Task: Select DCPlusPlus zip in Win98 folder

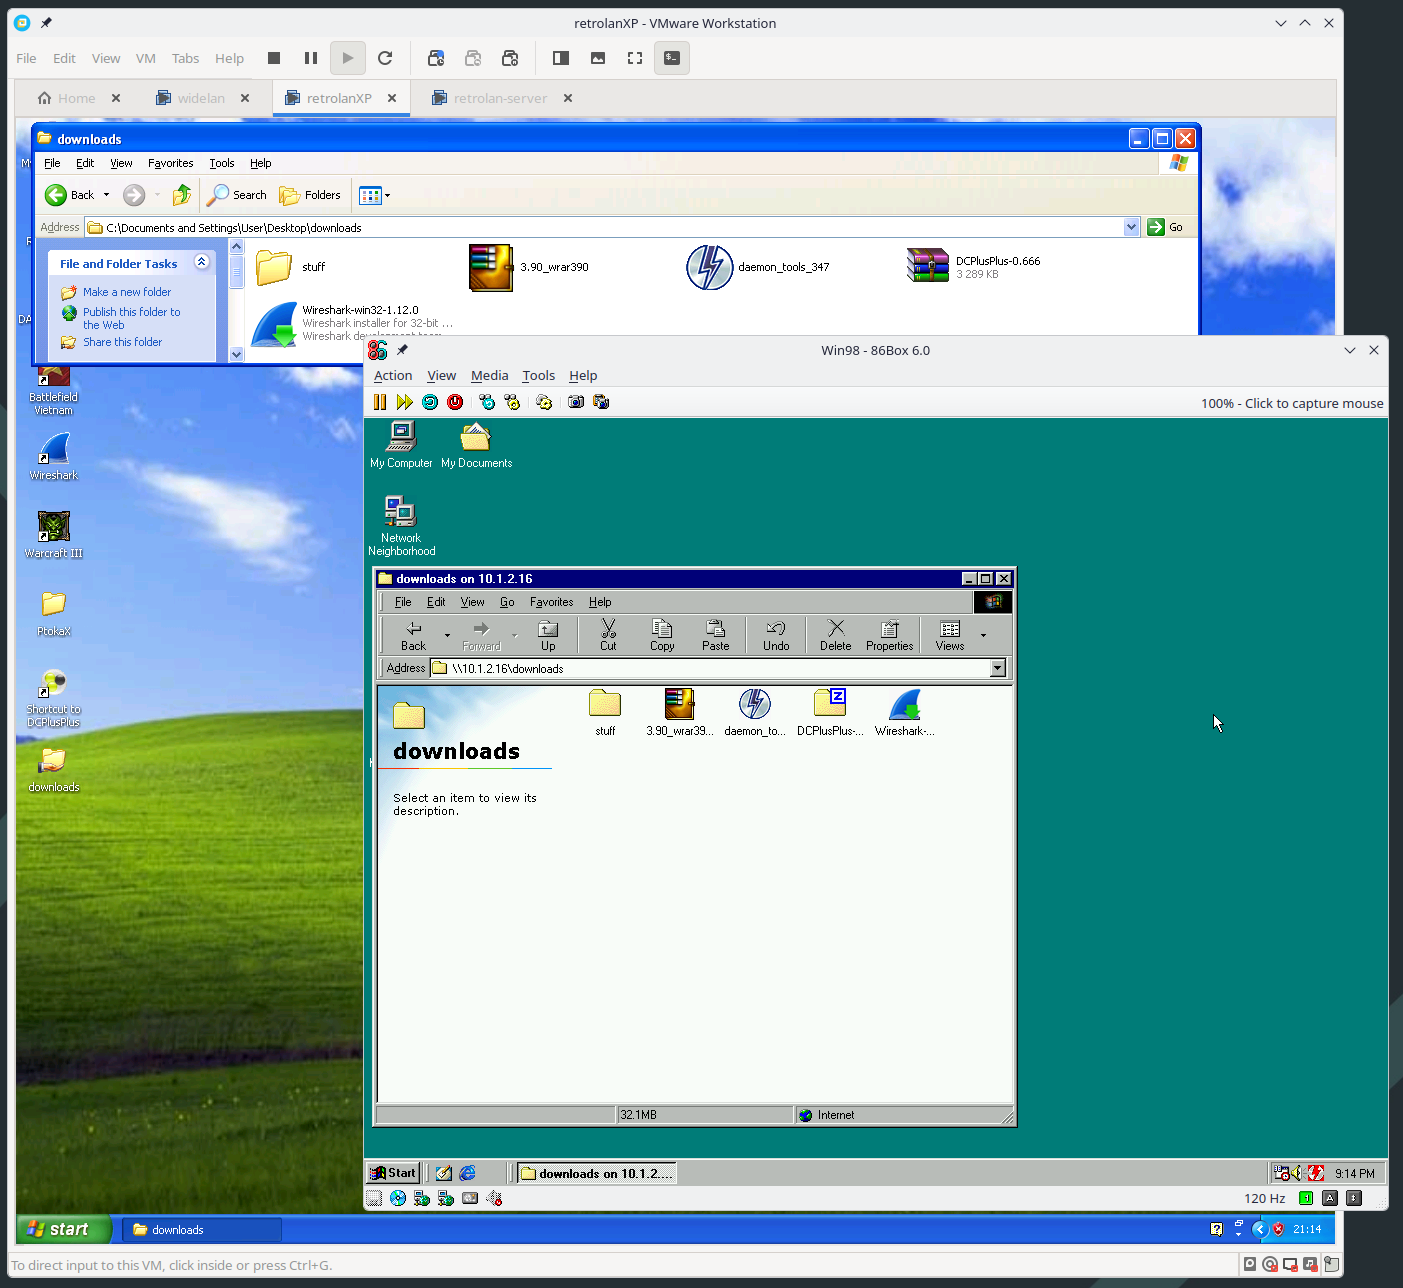Action: [830, 713]
